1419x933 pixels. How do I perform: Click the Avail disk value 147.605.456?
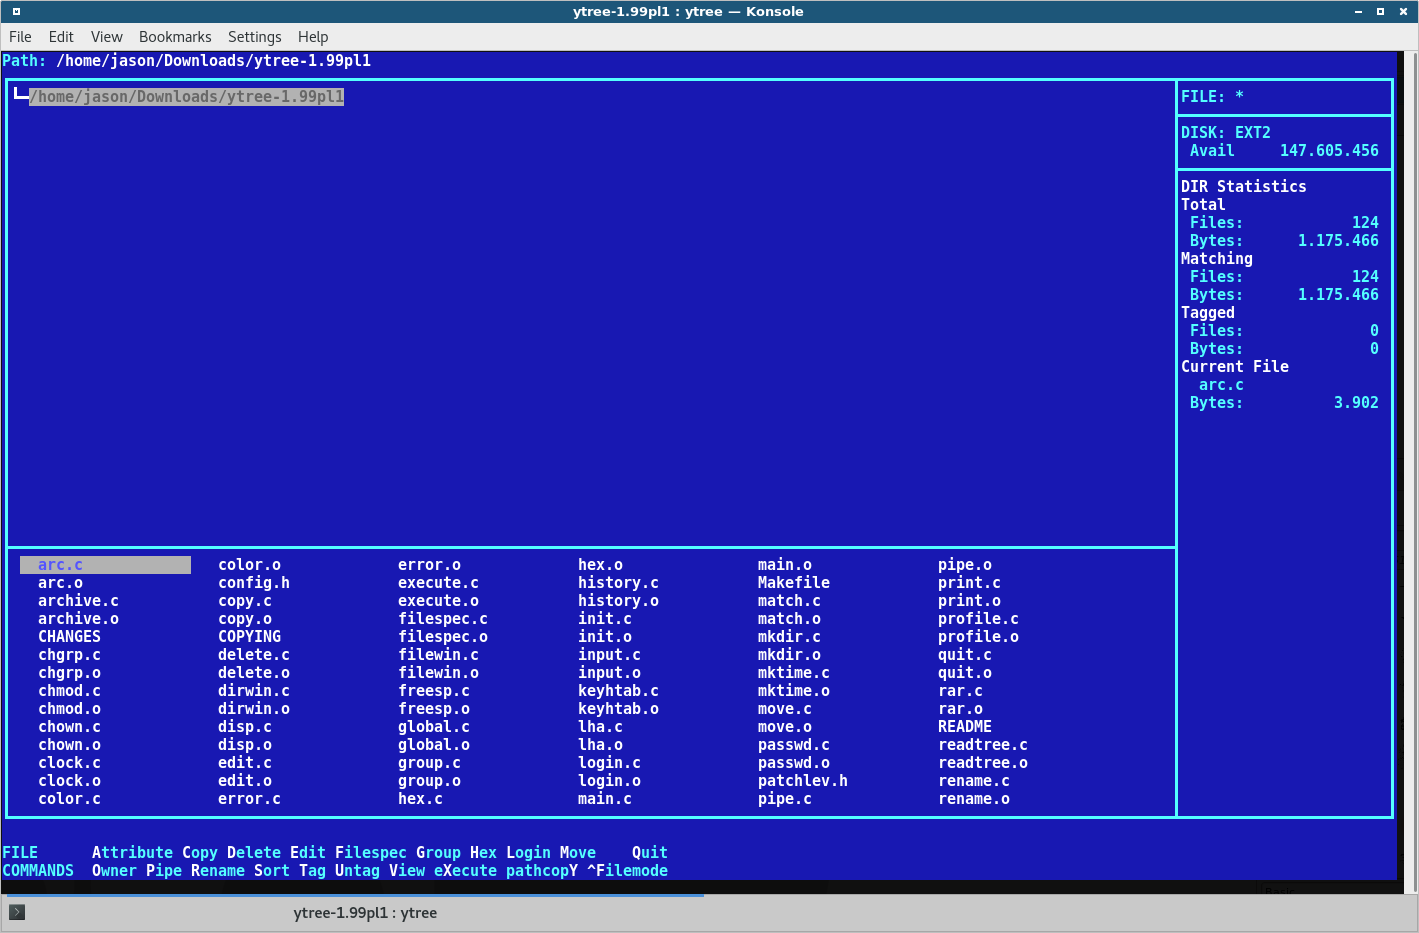click(1330, 151)
